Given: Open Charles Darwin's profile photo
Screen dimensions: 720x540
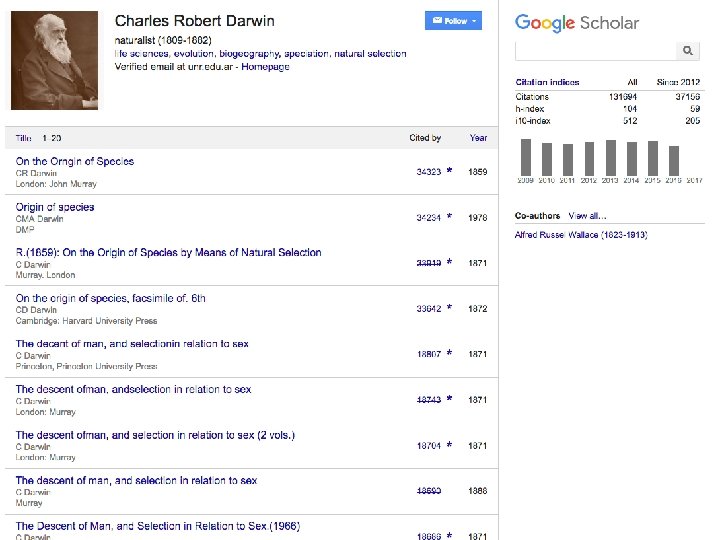Looking at the screenshot, I should point(54,60).
